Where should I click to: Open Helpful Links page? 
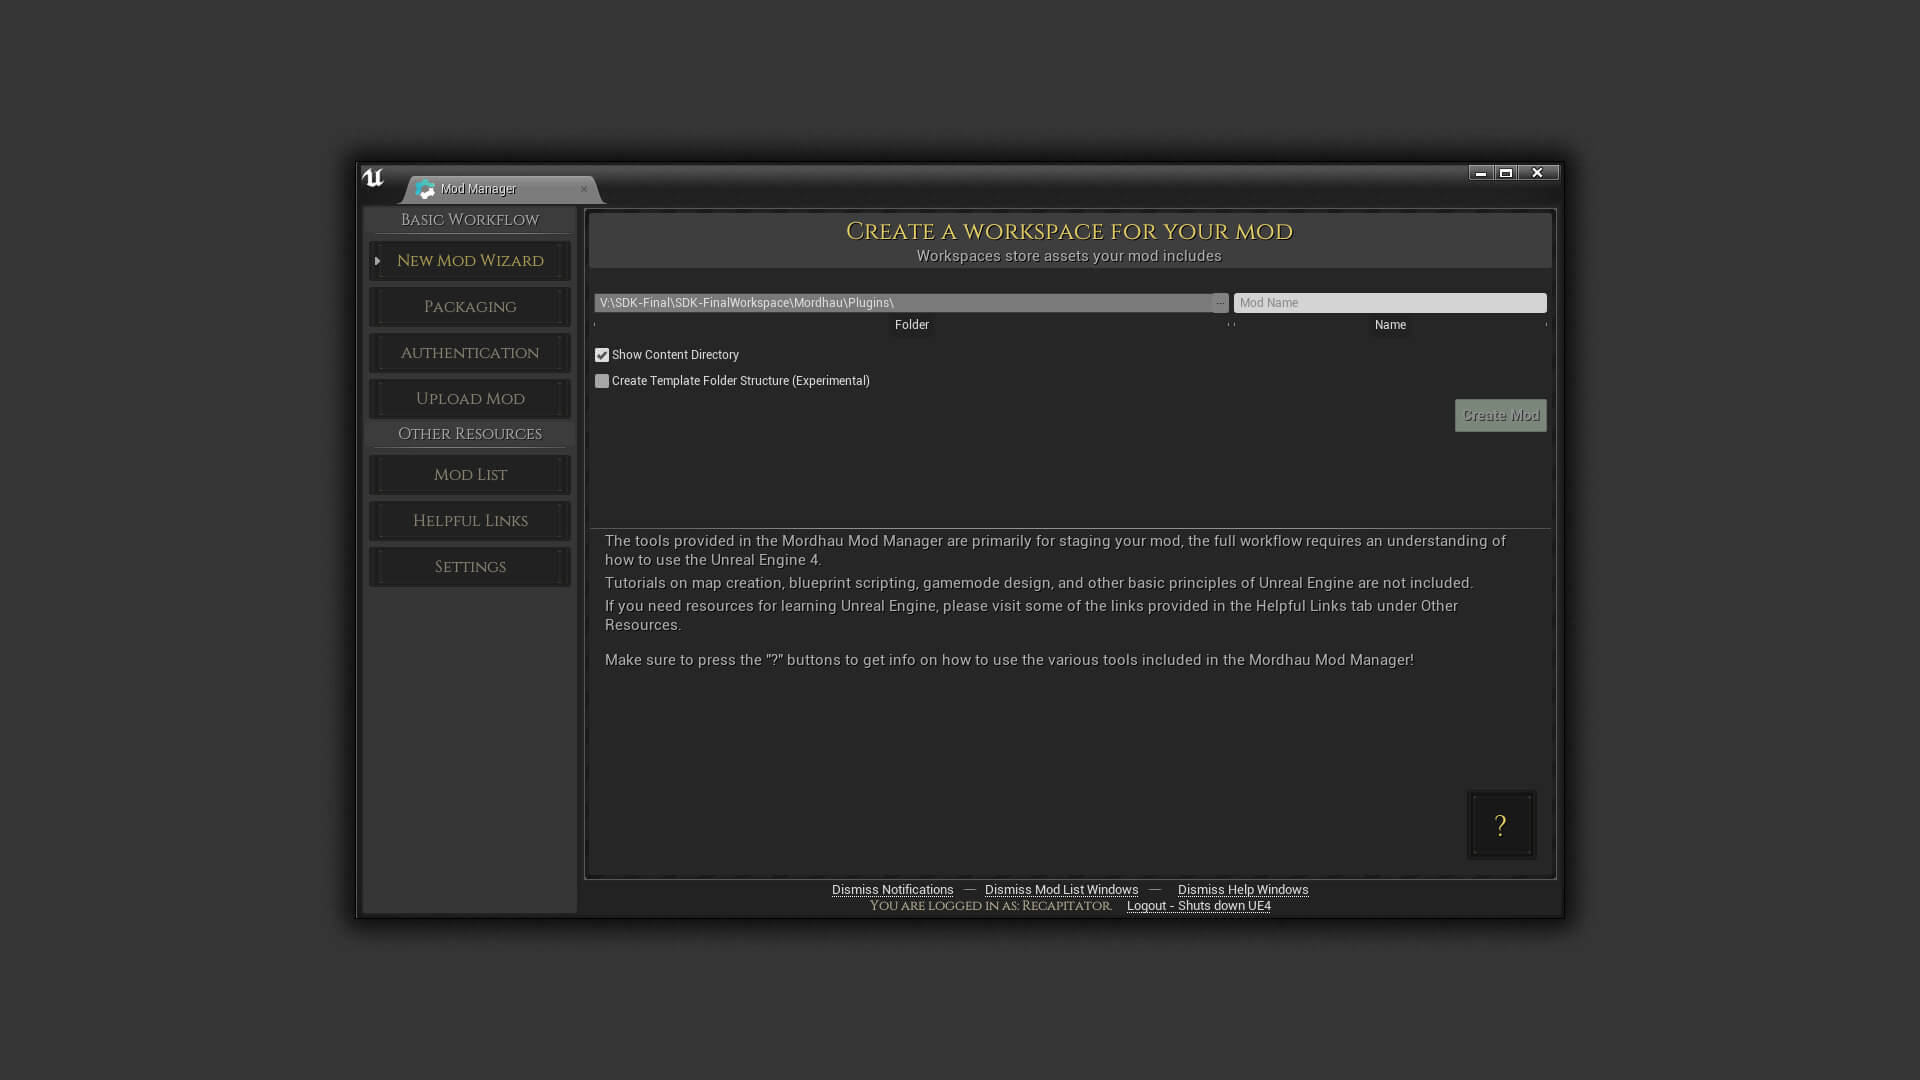(x=469, y=521)
